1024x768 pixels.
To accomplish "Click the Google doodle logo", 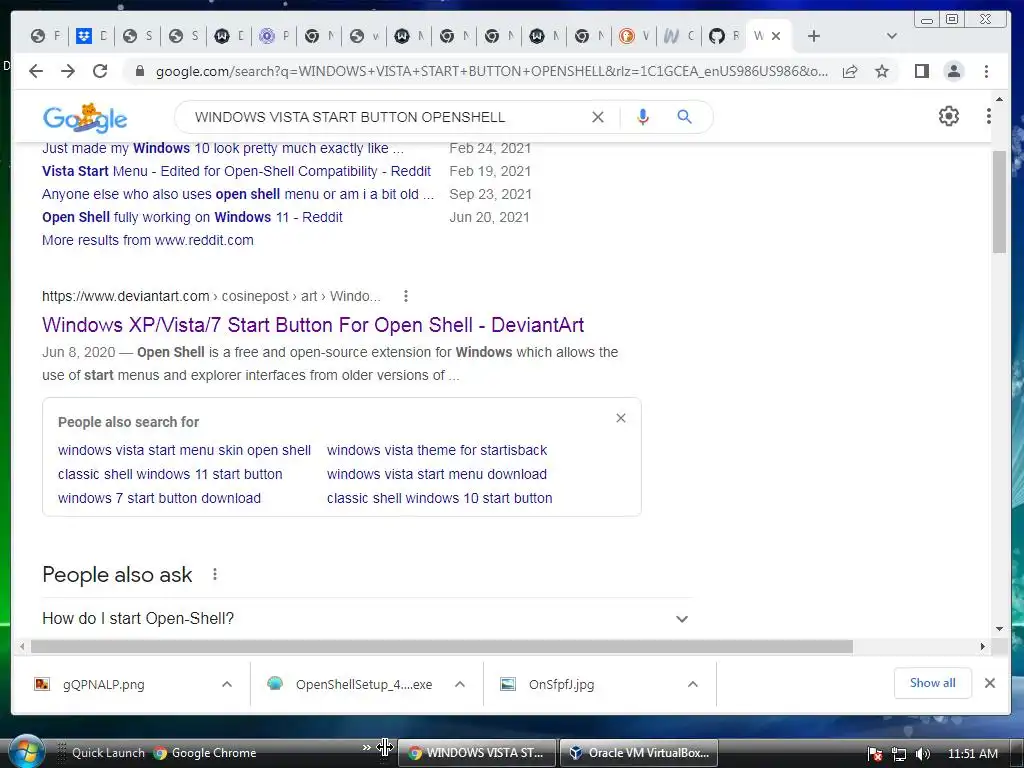I will [x=85, y=118].
